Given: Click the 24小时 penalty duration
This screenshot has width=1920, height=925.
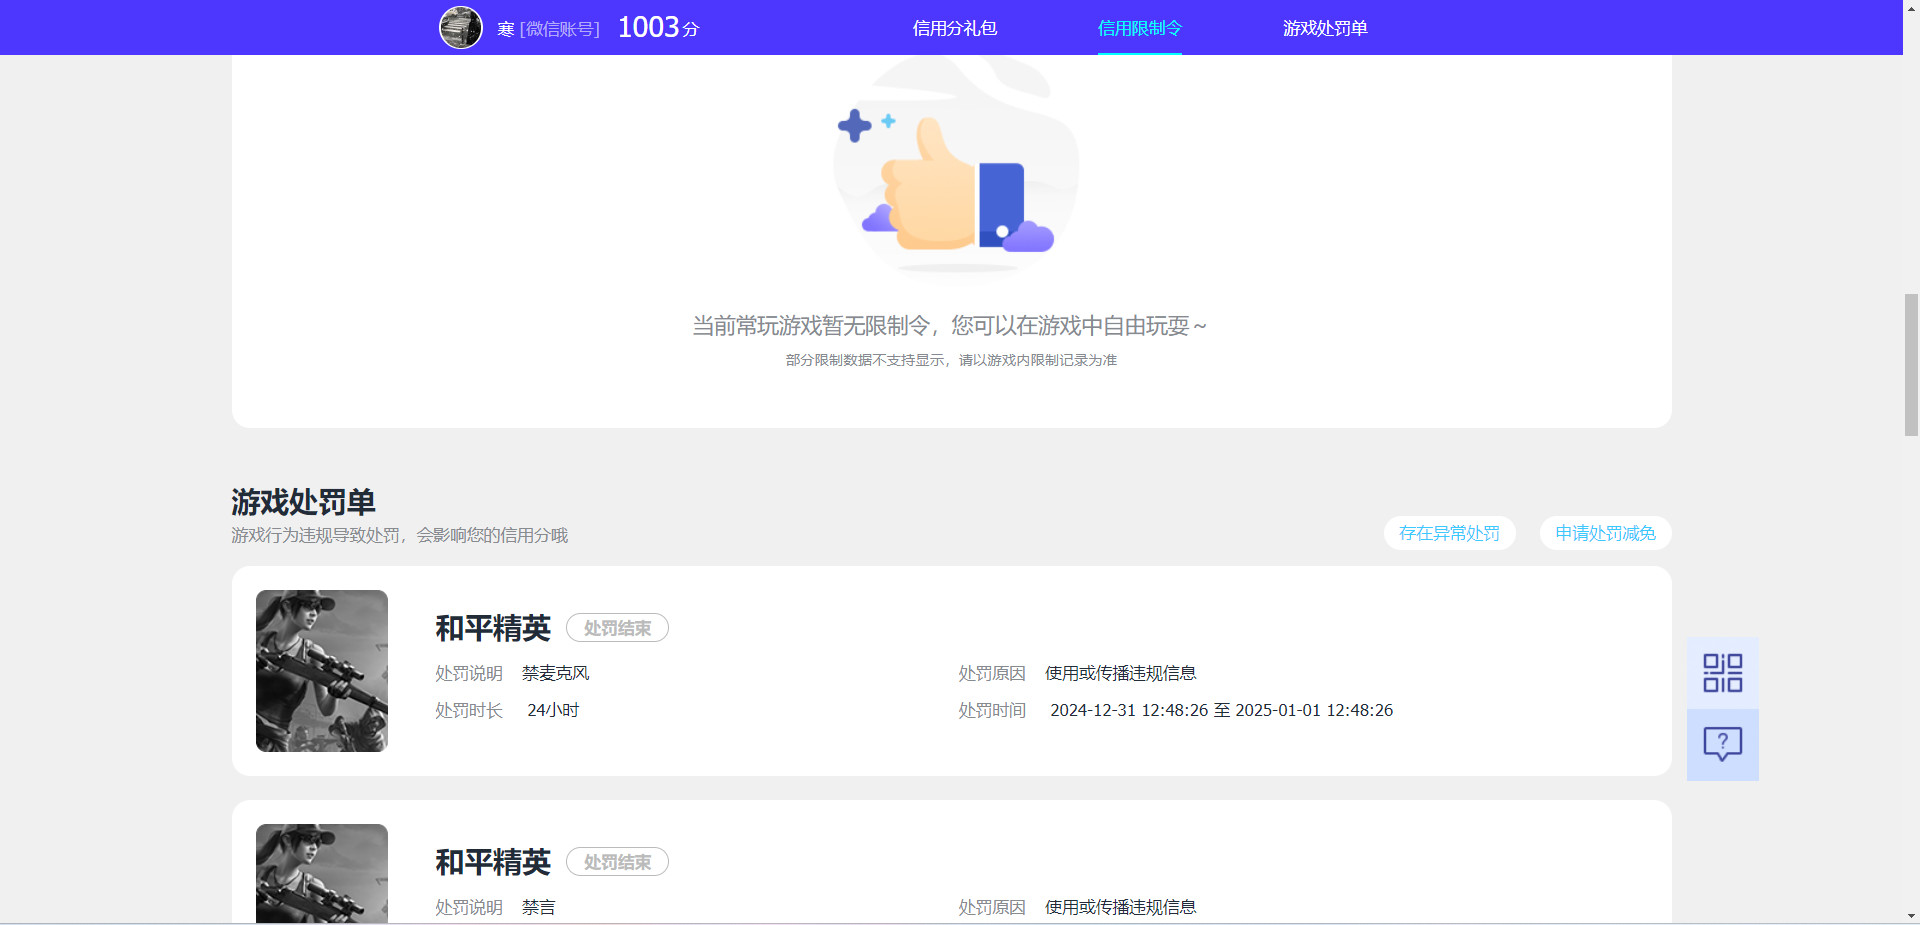Looking at the screenshot, I should coord(553,710).
